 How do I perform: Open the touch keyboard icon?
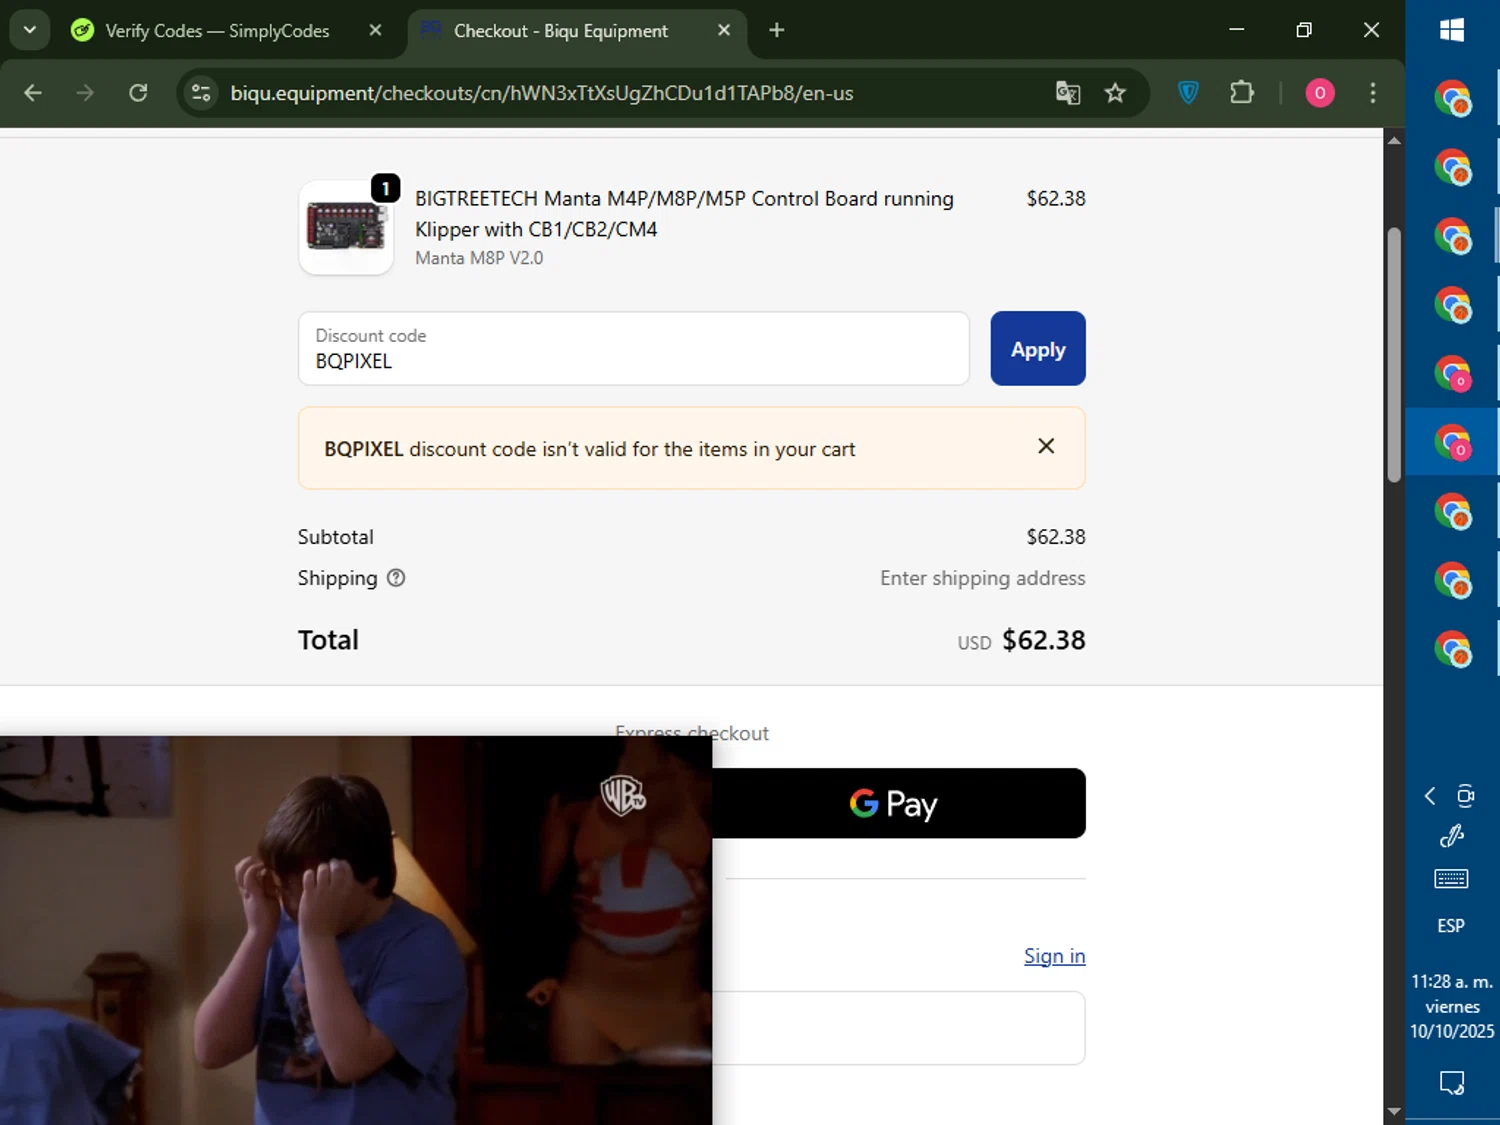[x=1452, y=879]
